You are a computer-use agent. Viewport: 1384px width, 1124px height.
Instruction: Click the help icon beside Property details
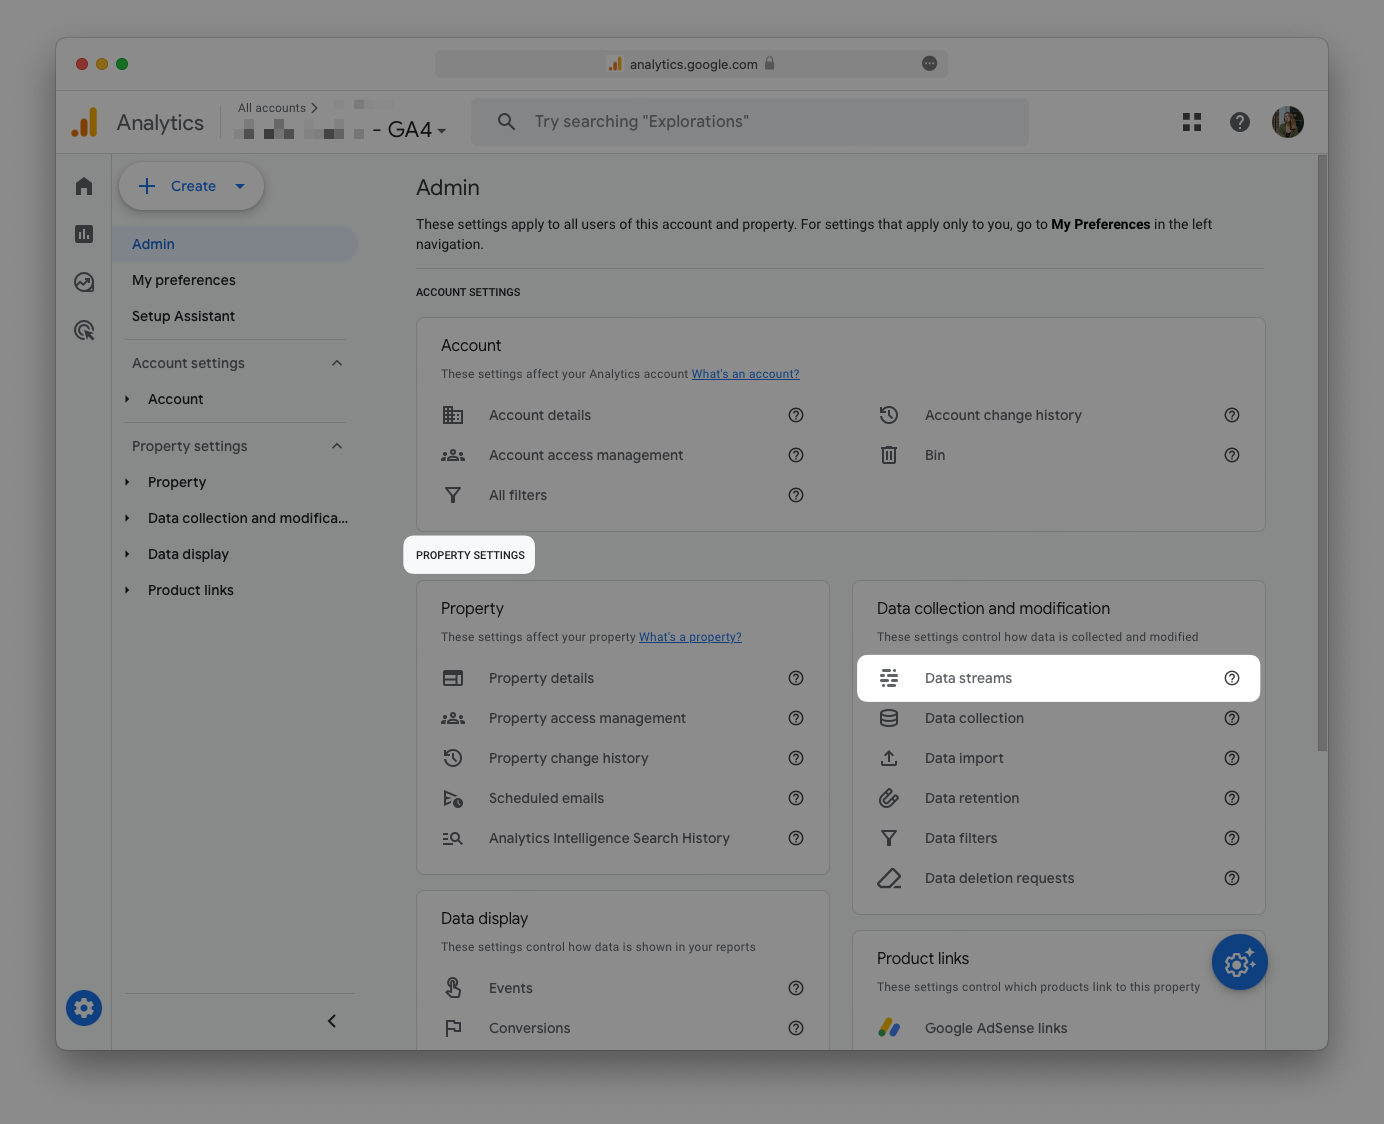coord(796,678)
